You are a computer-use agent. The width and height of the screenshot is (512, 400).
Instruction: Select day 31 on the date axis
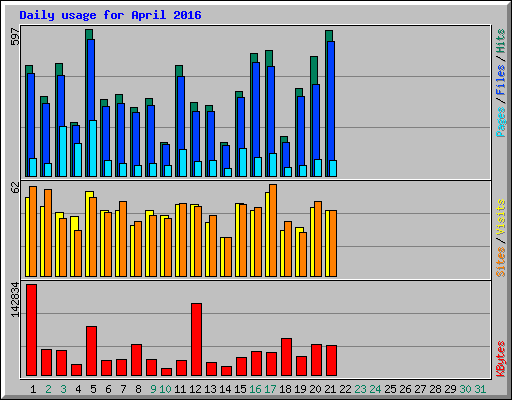click(x=480, y=389)
